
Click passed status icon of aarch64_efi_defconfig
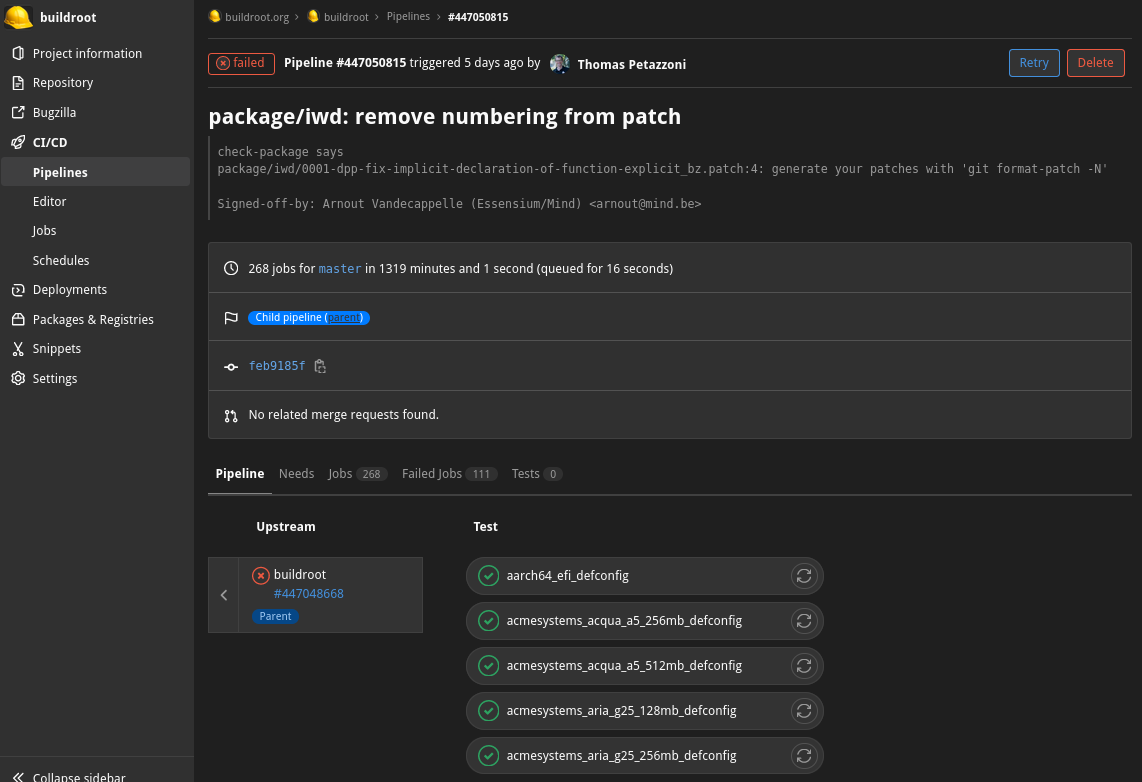pyautogui.click(x=488, y=576)
